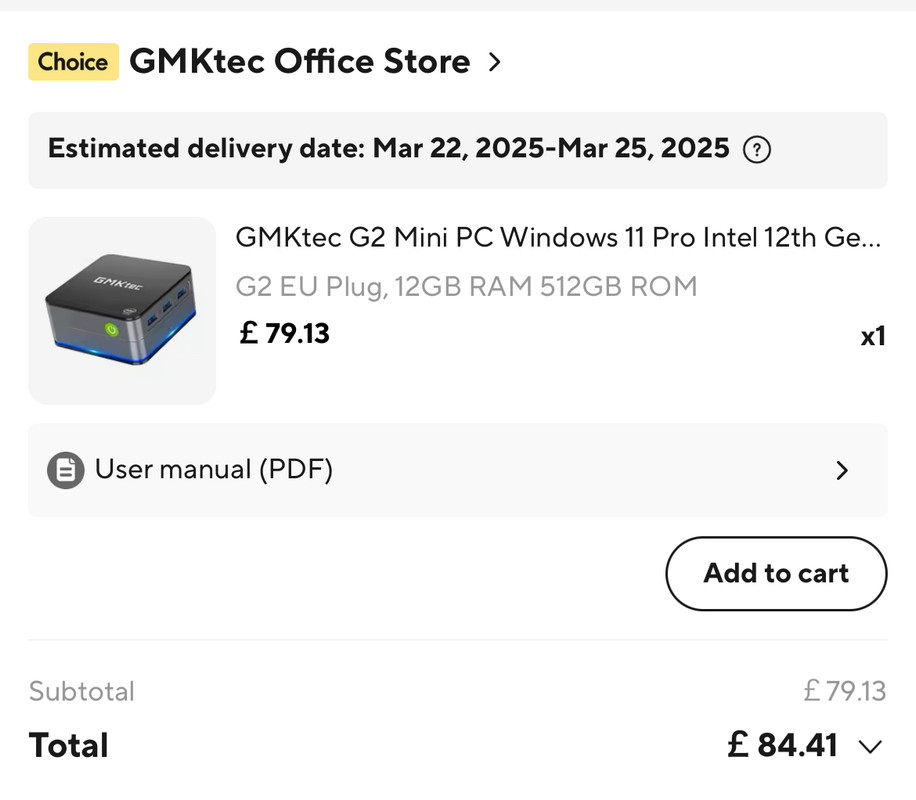Image resolution: width=916 pixels, height=800 pixels.
Task: Click the total amount £ 84.41
Action: coord(782,745)
